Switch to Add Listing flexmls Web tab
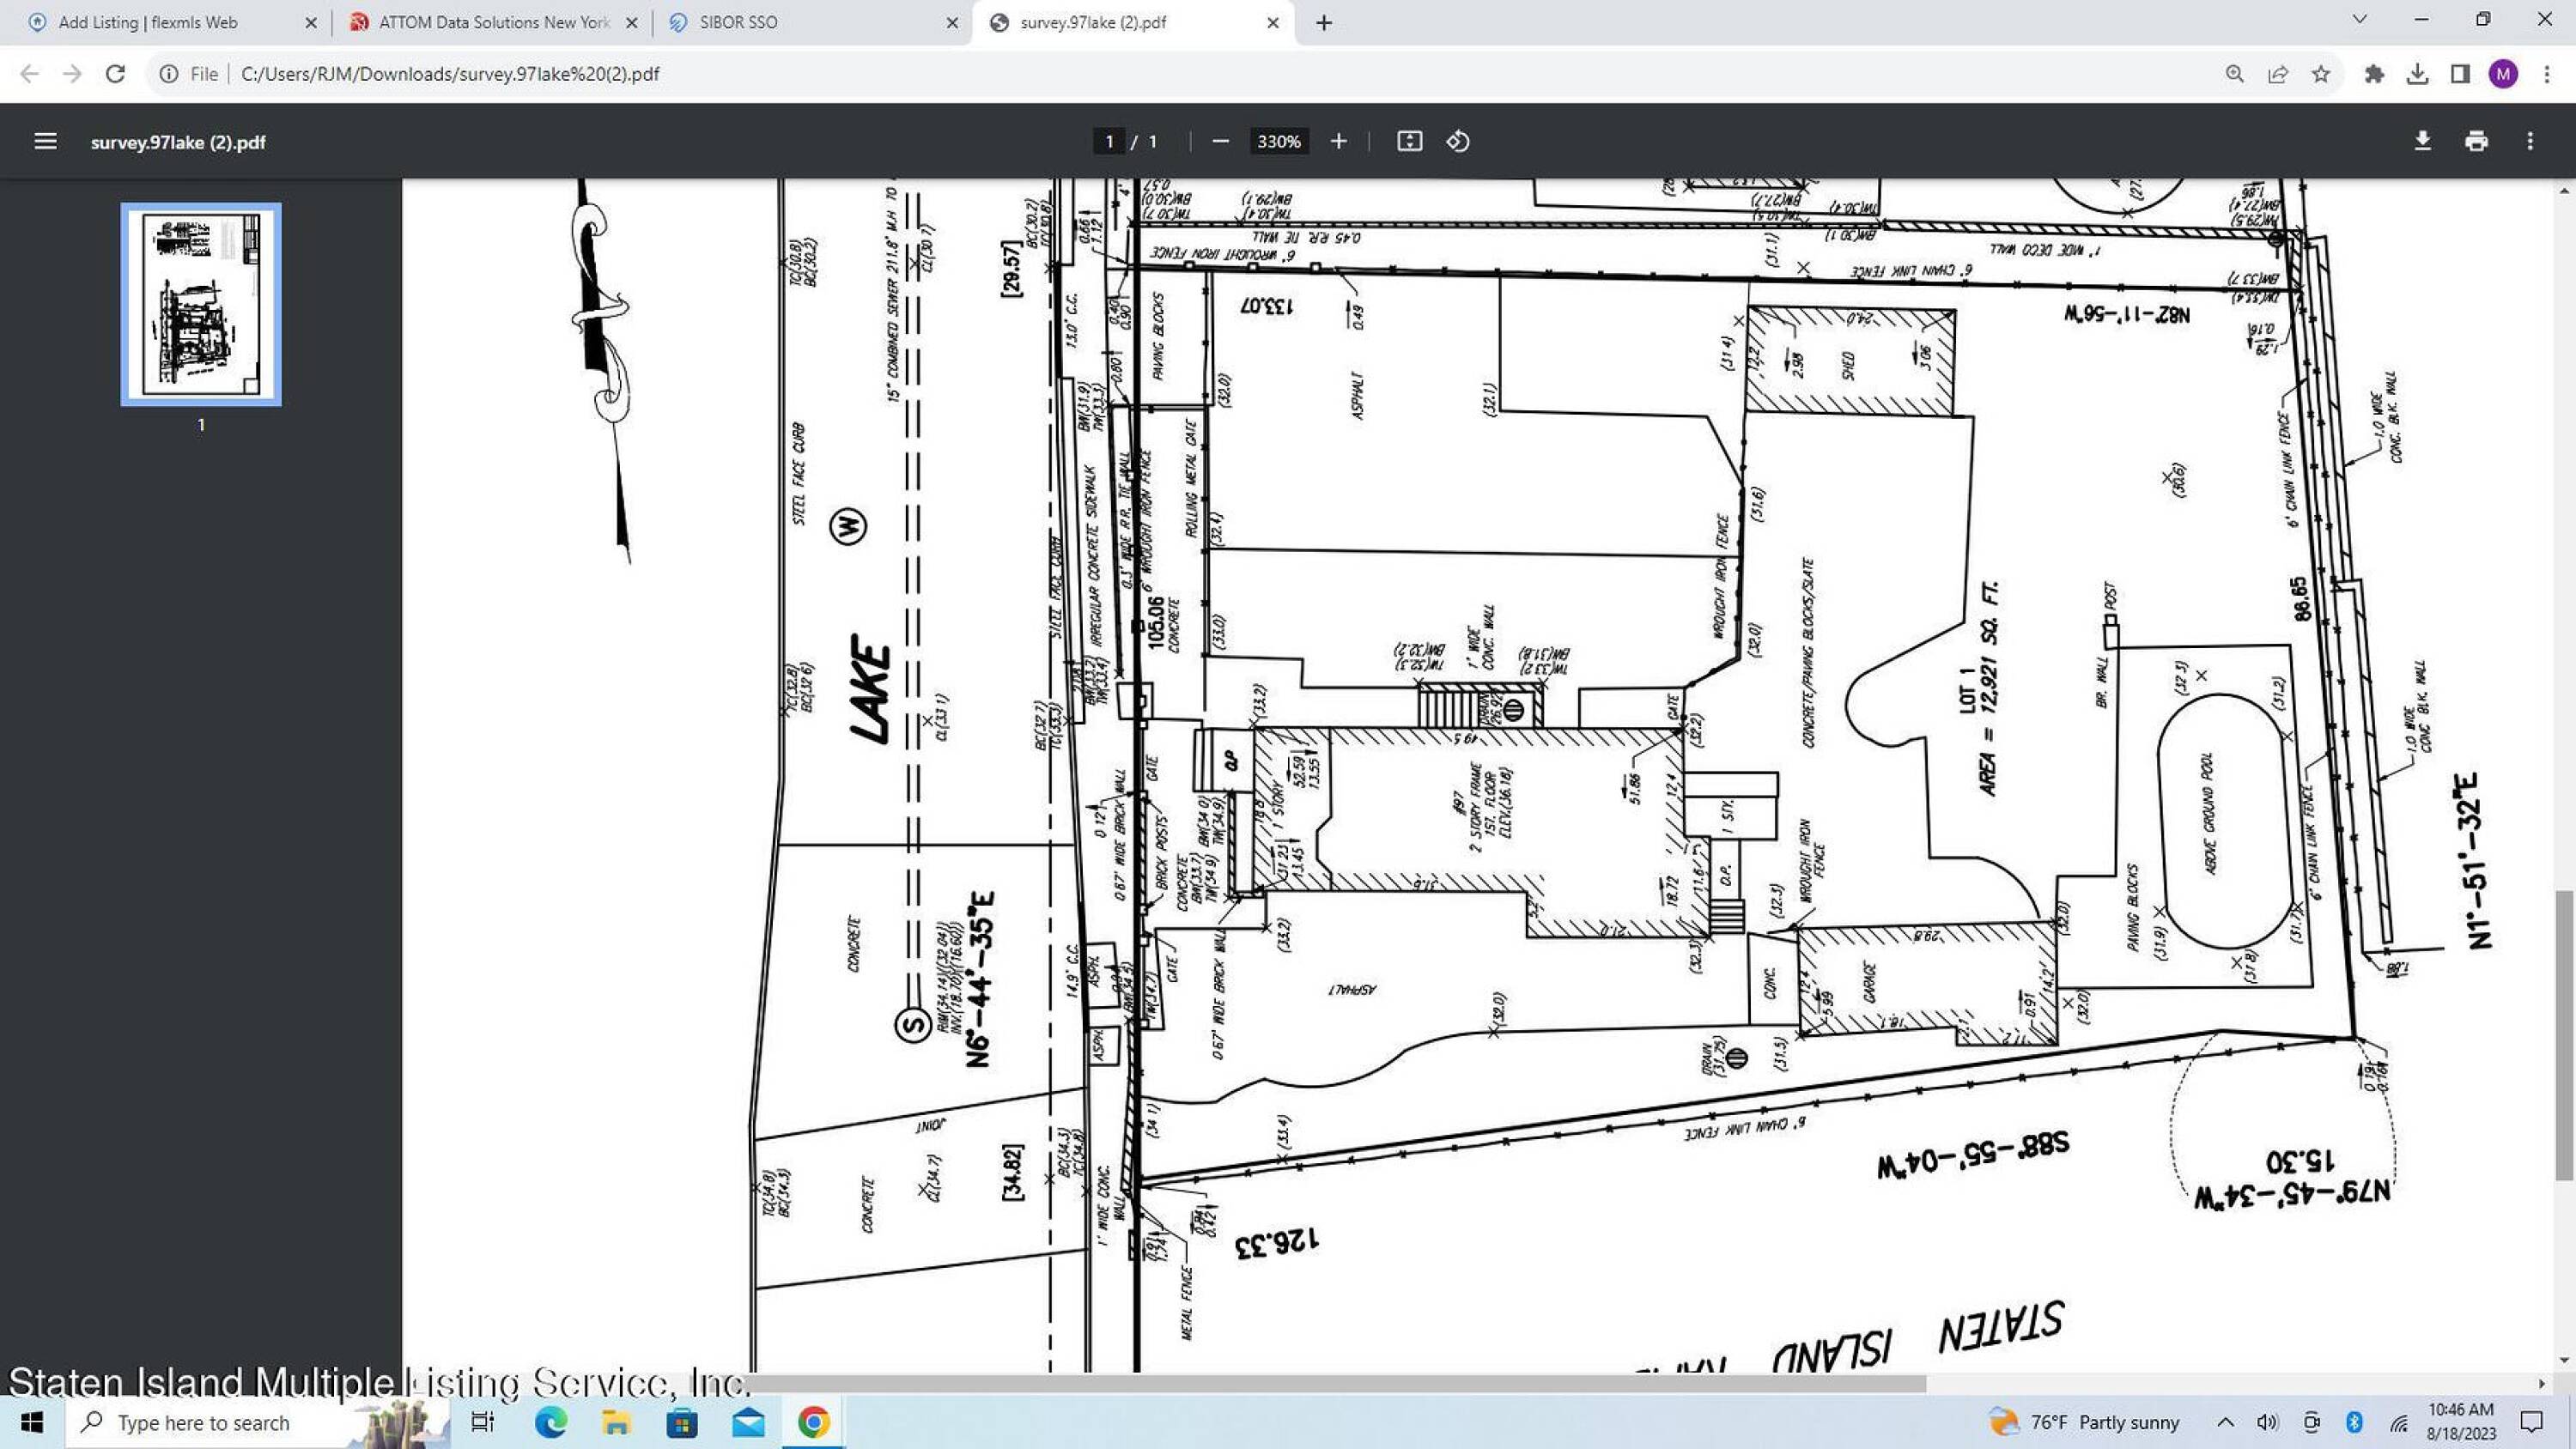2576x1449 pixels. click(148, 22)
